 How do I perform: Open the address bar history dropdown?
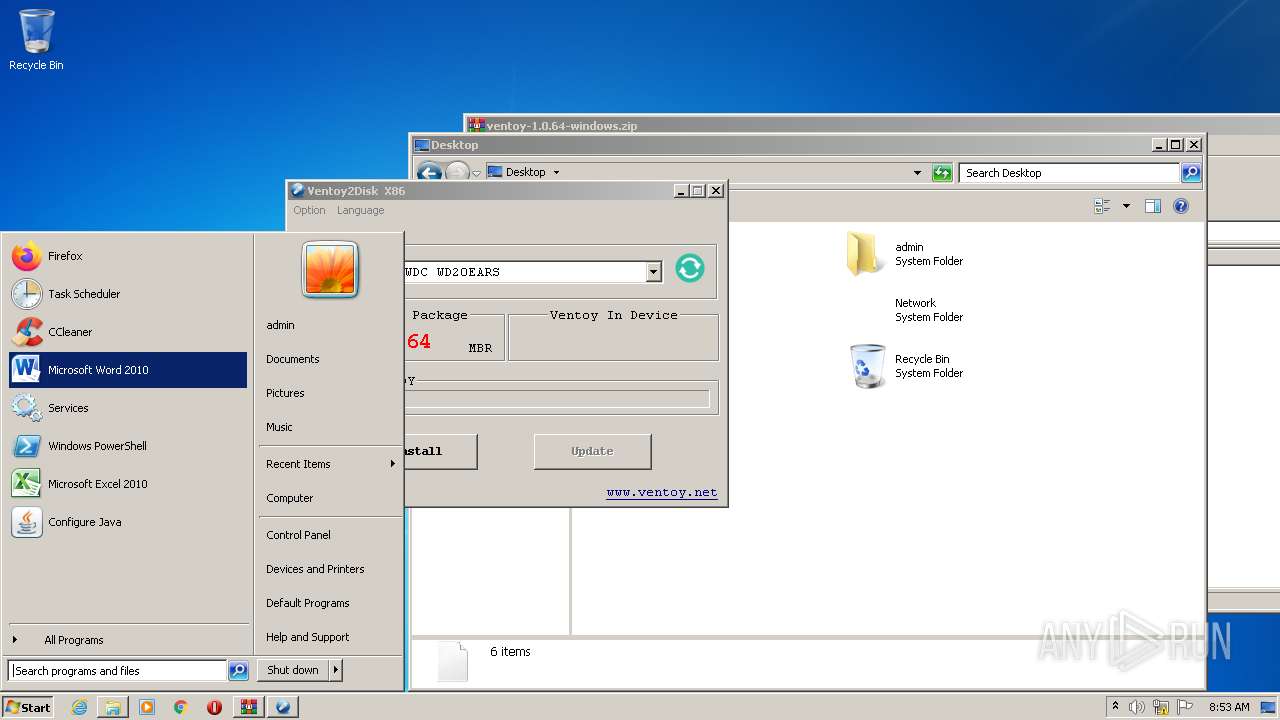point(917,172)
